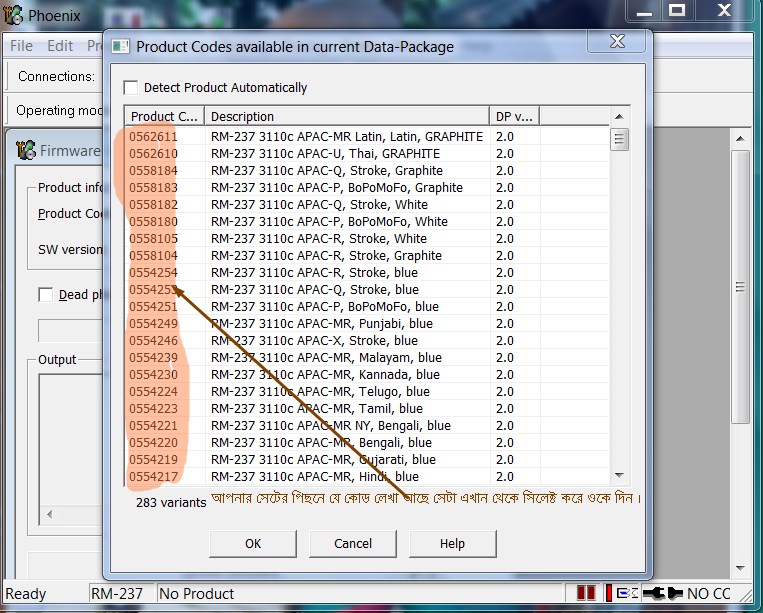
Task: Cancel the Product Codes dialog
Action: pyautogui.click(x=353, y=543)
